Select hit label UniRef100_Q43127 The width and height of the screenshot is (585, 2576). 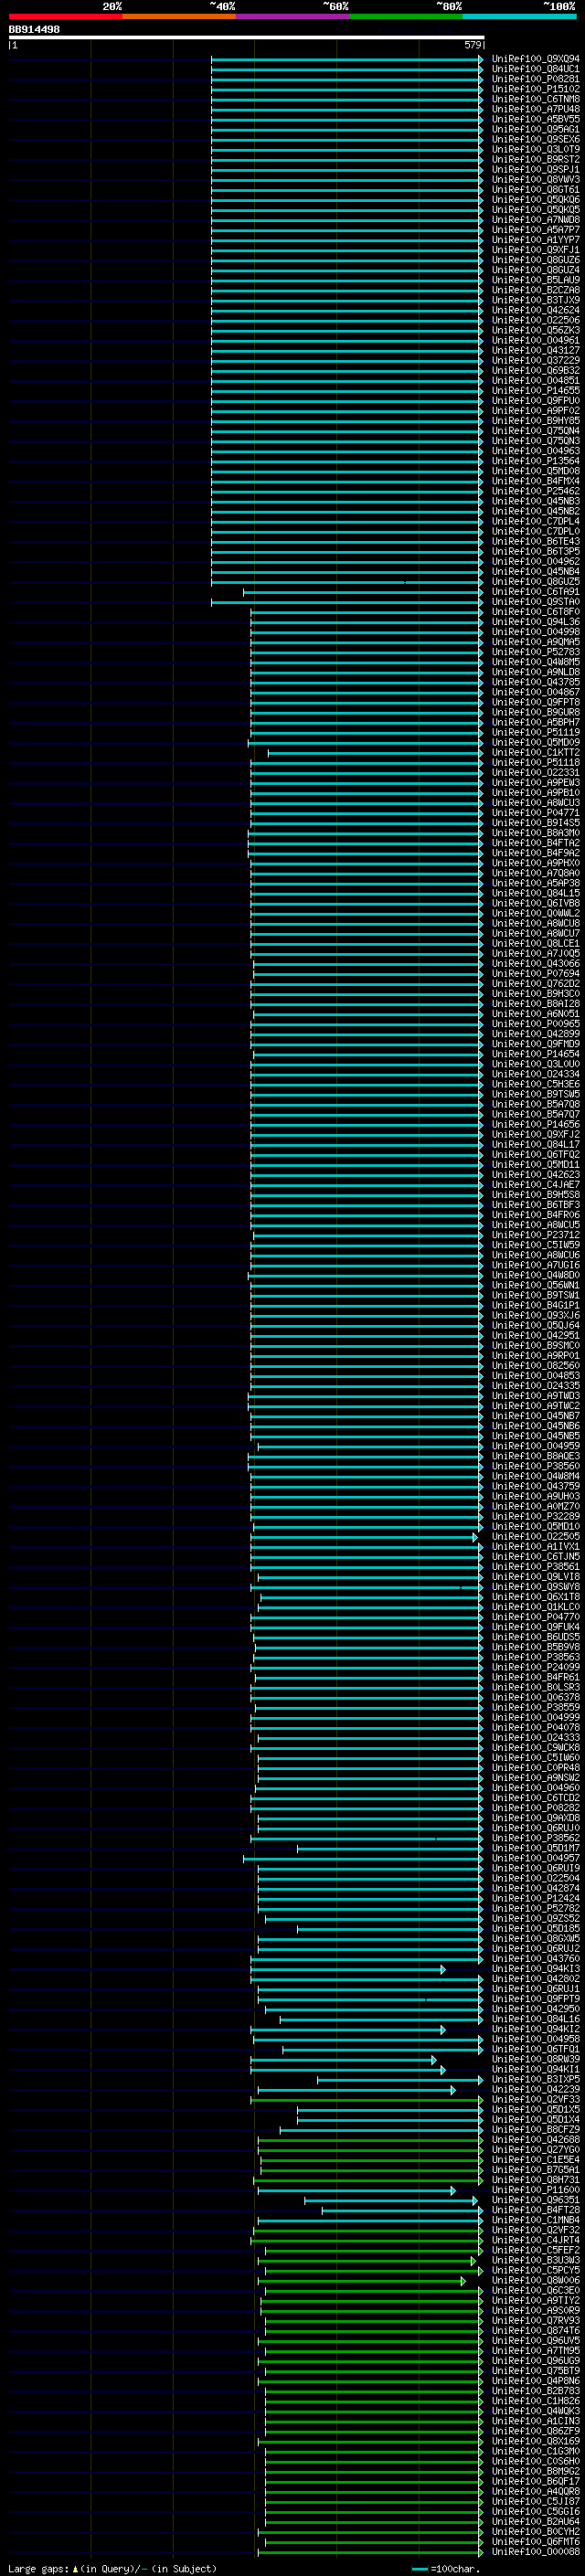point(536,351)
